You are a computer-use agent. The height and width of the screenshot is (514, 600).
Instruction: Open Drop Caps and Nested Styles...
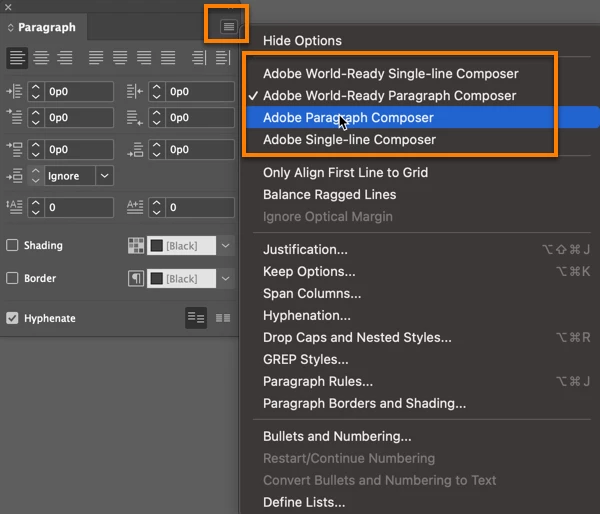(357, 338)
